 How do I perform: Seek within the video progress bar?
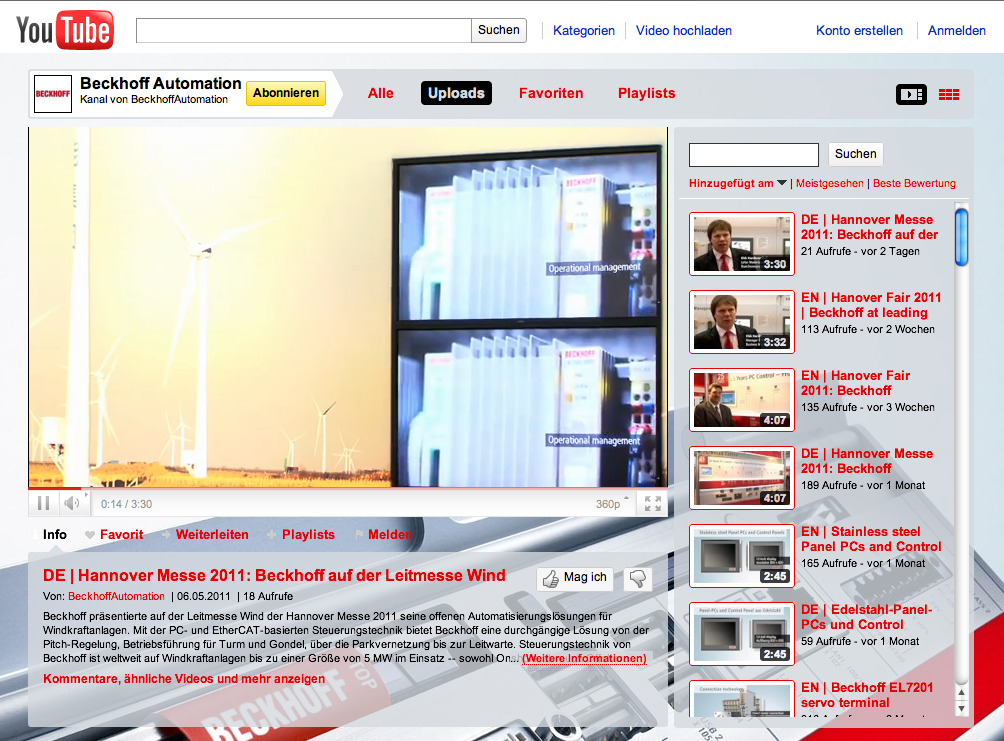coord(348,489)
